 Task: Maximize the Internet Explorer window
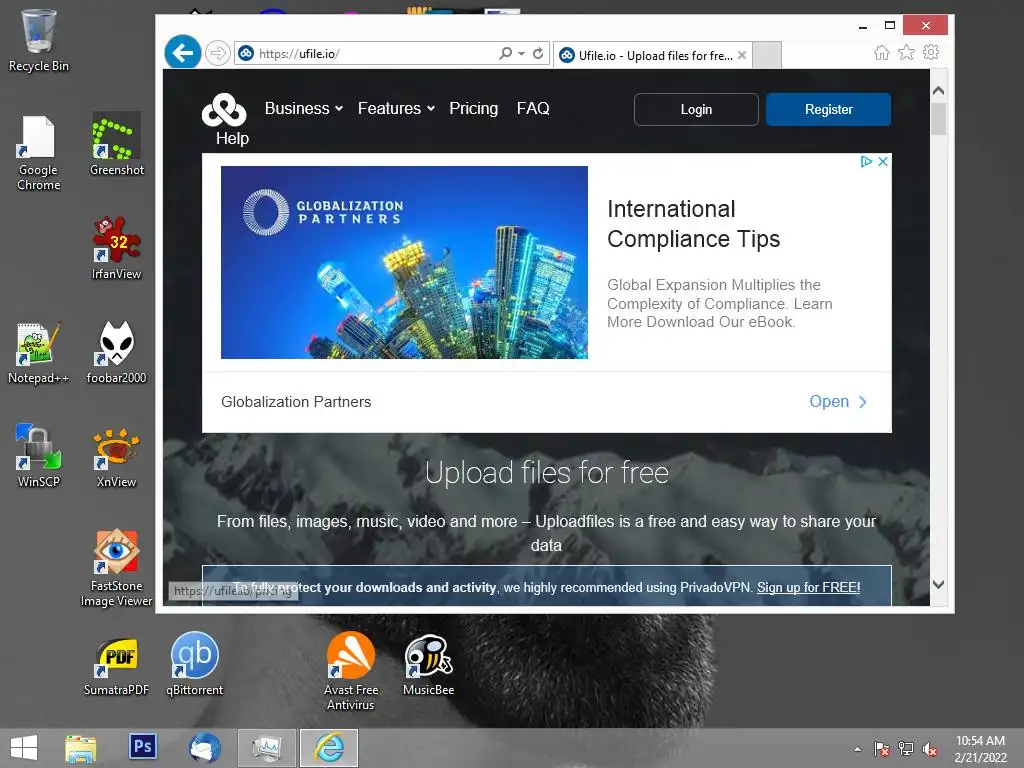[x=889, y=25]
